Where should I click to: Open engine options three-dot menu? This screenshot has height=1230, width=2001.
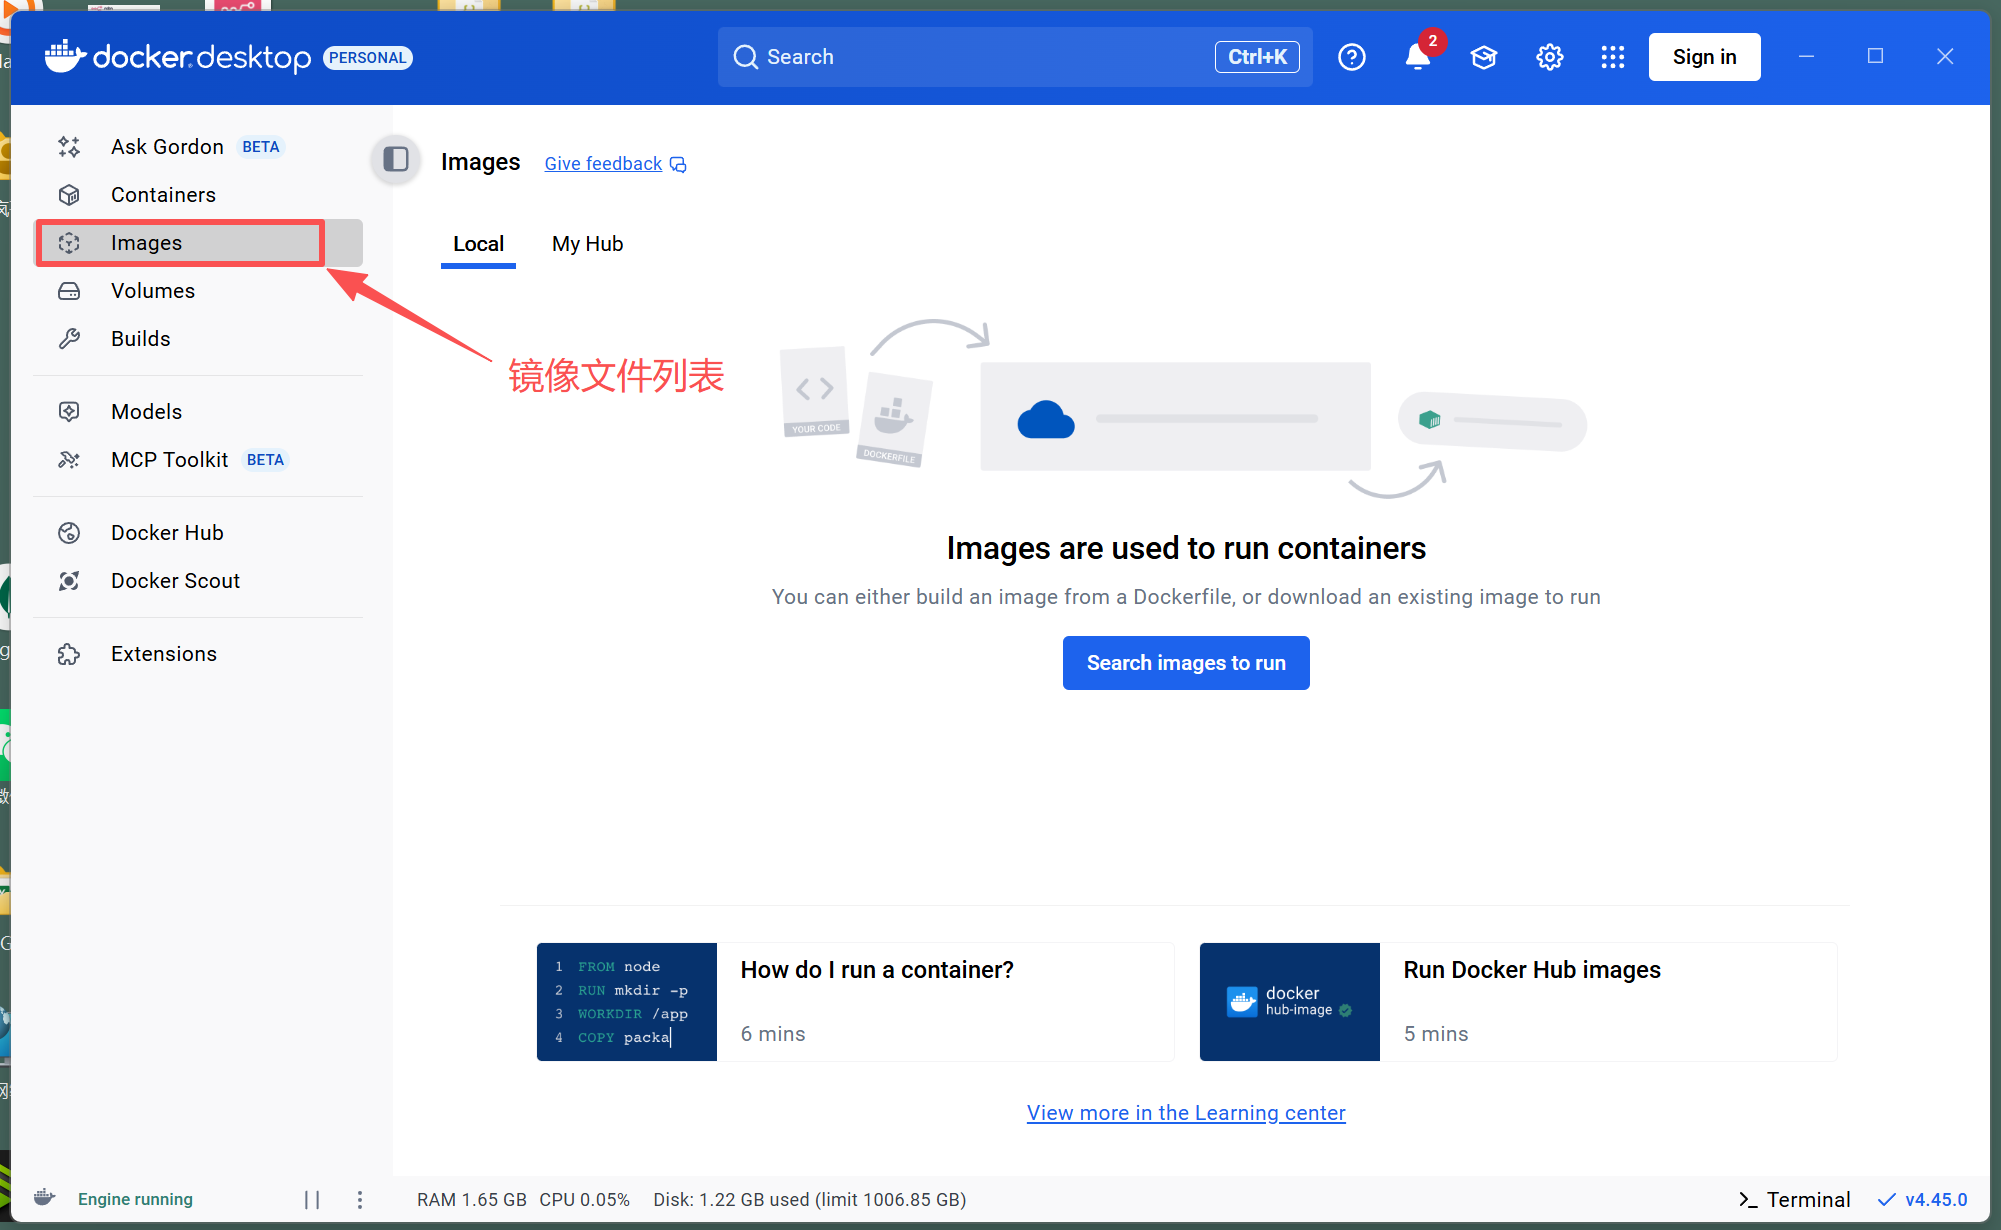click(x=360, y=1199)
